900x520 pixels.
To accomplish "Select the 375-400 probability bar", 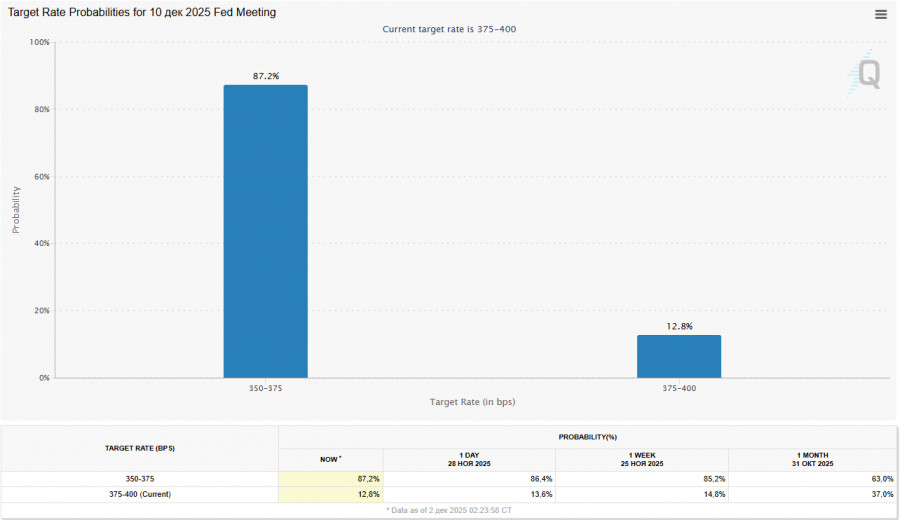I will 678,356.
